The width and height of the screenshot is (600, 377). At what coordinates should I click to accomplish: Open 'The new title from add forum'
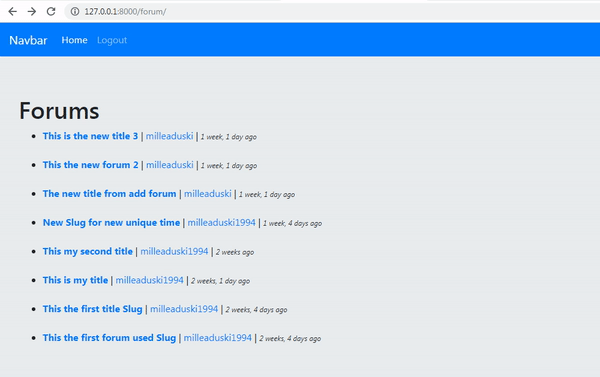[x=109, y=194]
